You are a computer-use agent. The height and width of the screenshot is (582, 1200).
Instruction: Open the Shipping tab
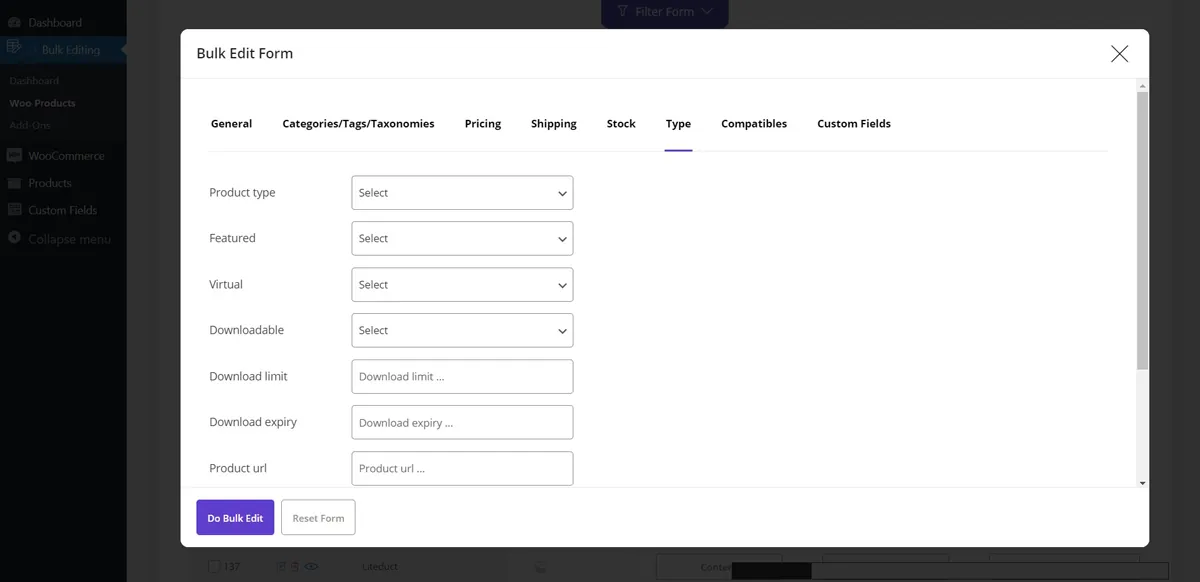click(x=554, y=124)
